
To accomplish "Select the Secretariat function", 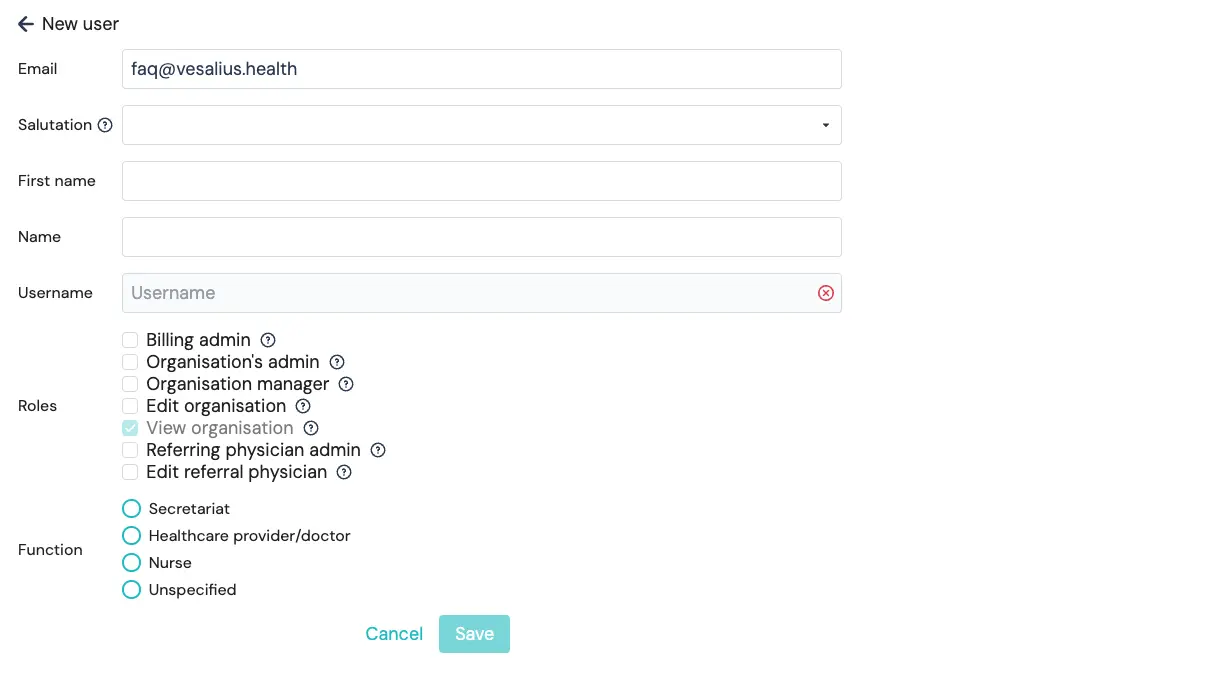I will click(131, 509).
